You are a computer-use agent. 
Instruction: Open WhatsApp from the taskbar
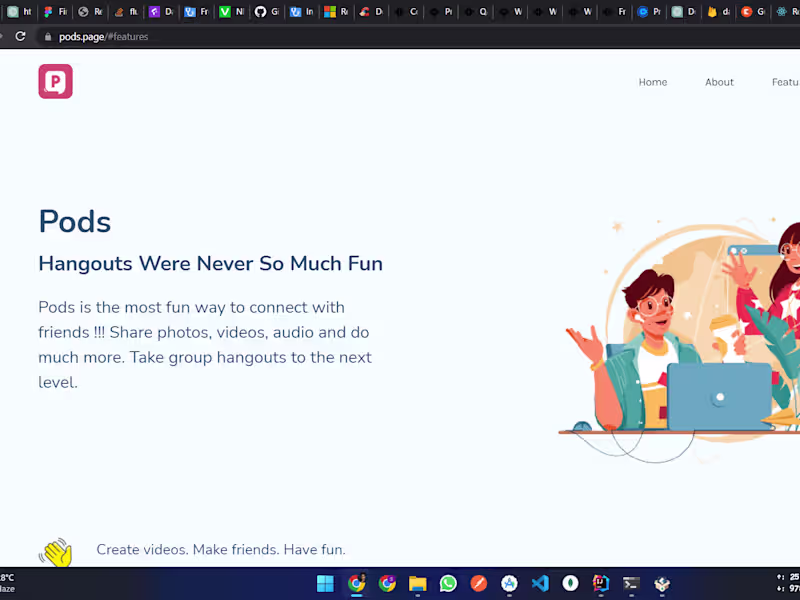[x=448, y=583]
